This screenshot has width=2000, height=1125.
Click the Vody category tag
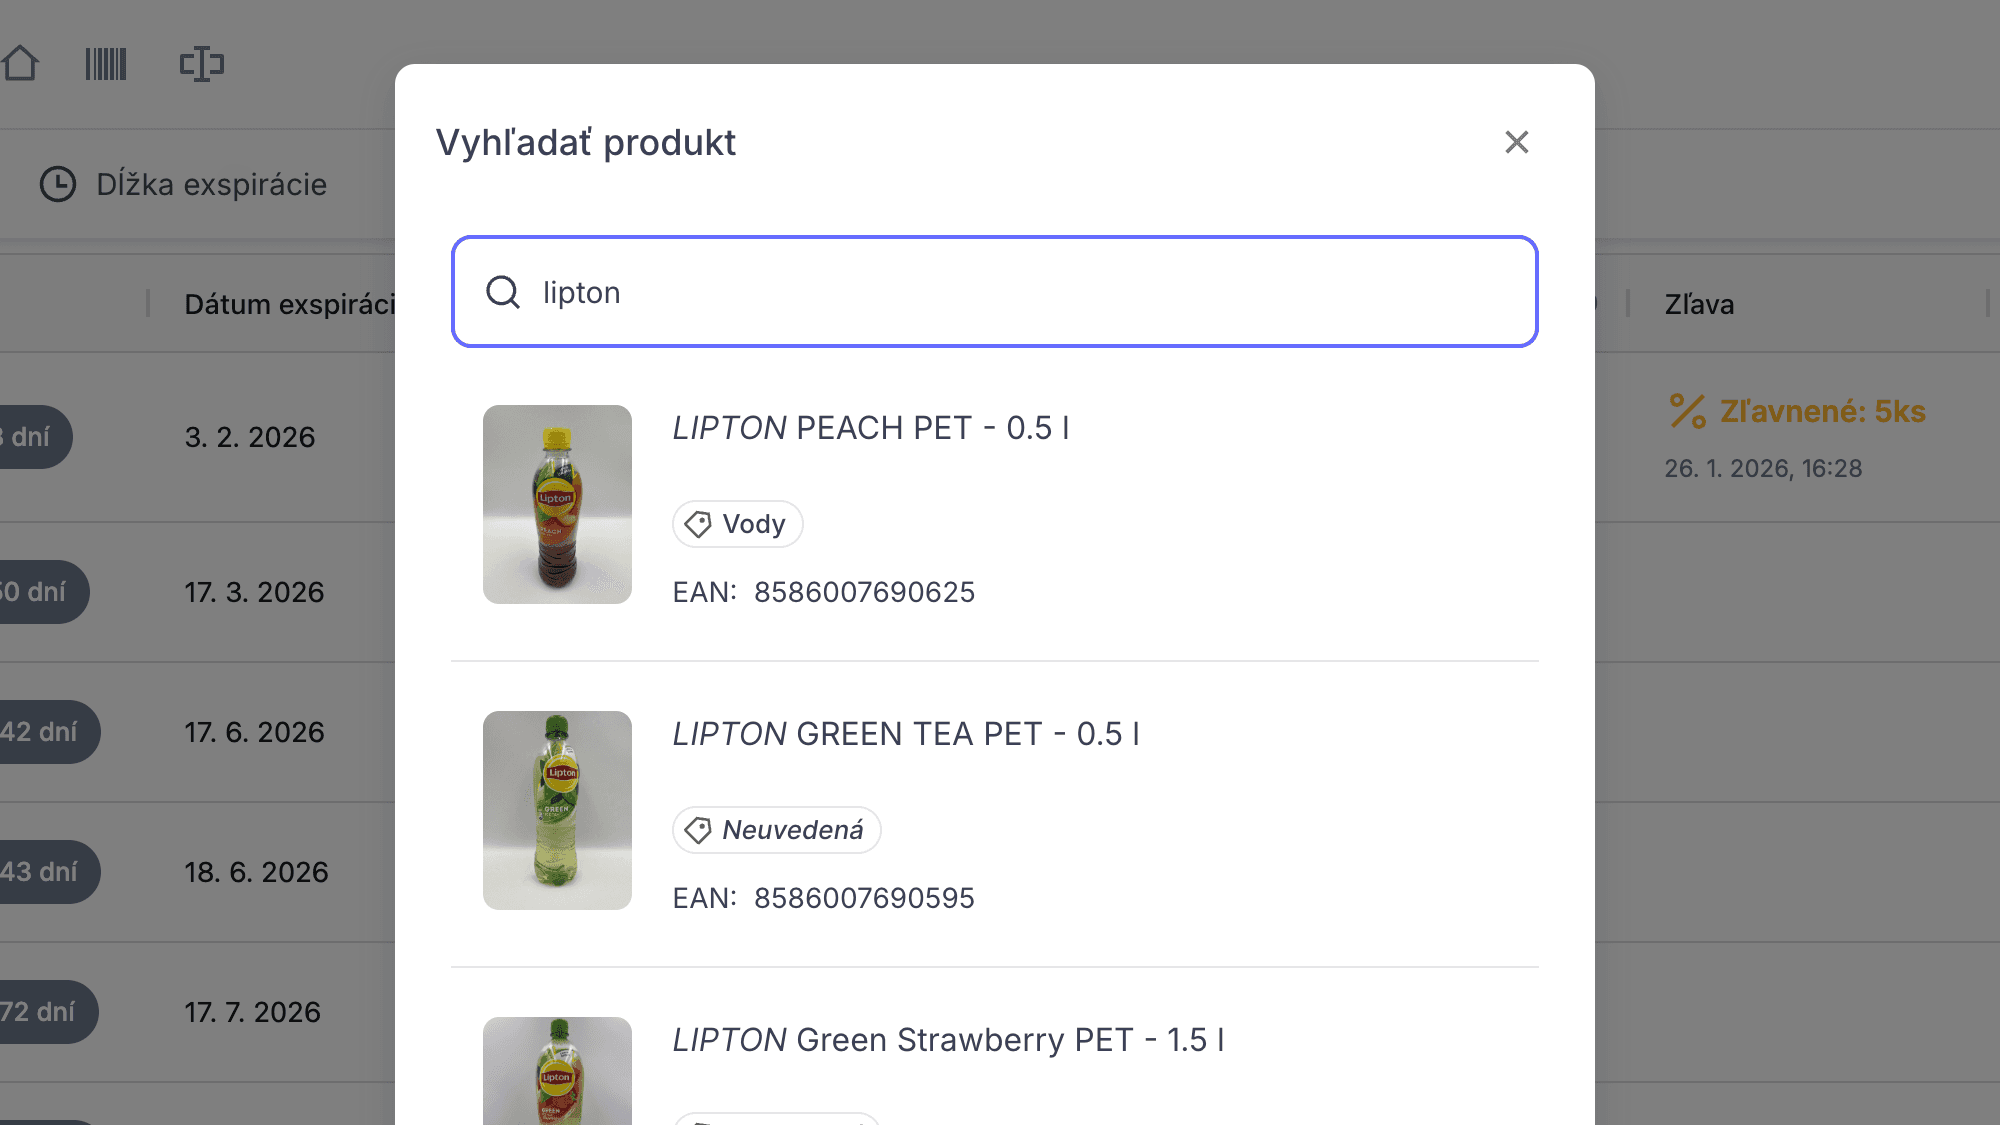pyautogui.click(x=738, y=524)
